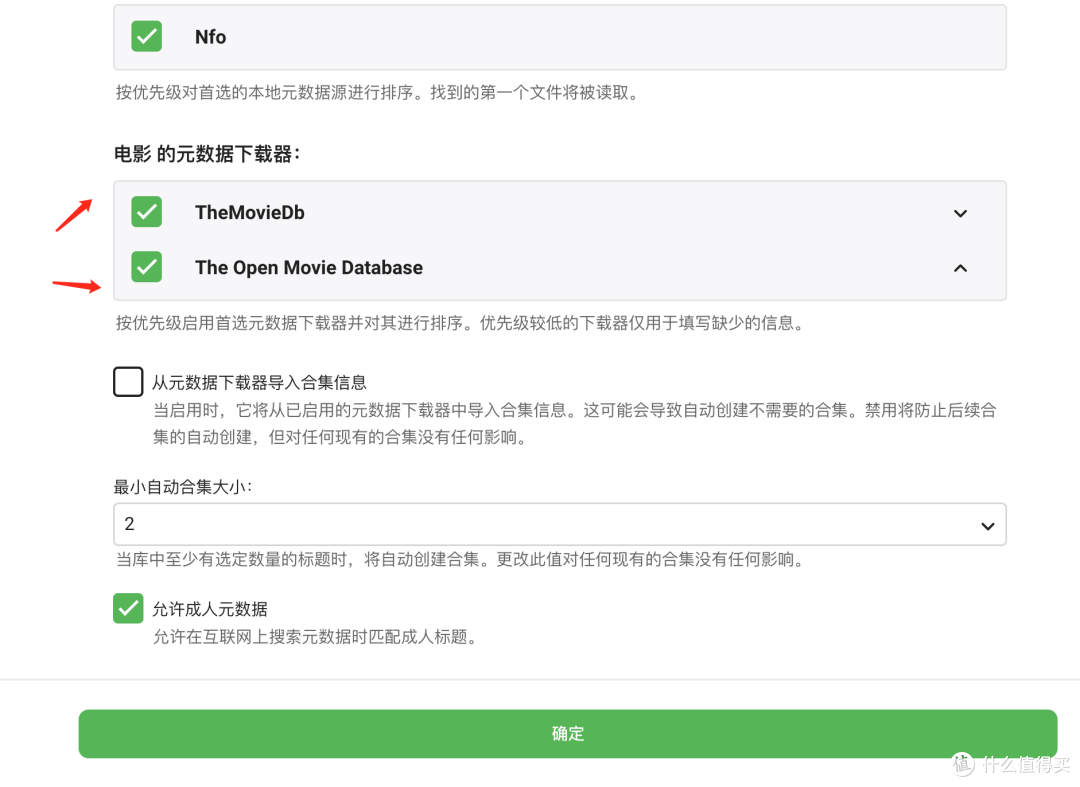Click the checkmark icon next to 允许成人元数据
Screen dimensions: 1080x787
click(128, 608)
